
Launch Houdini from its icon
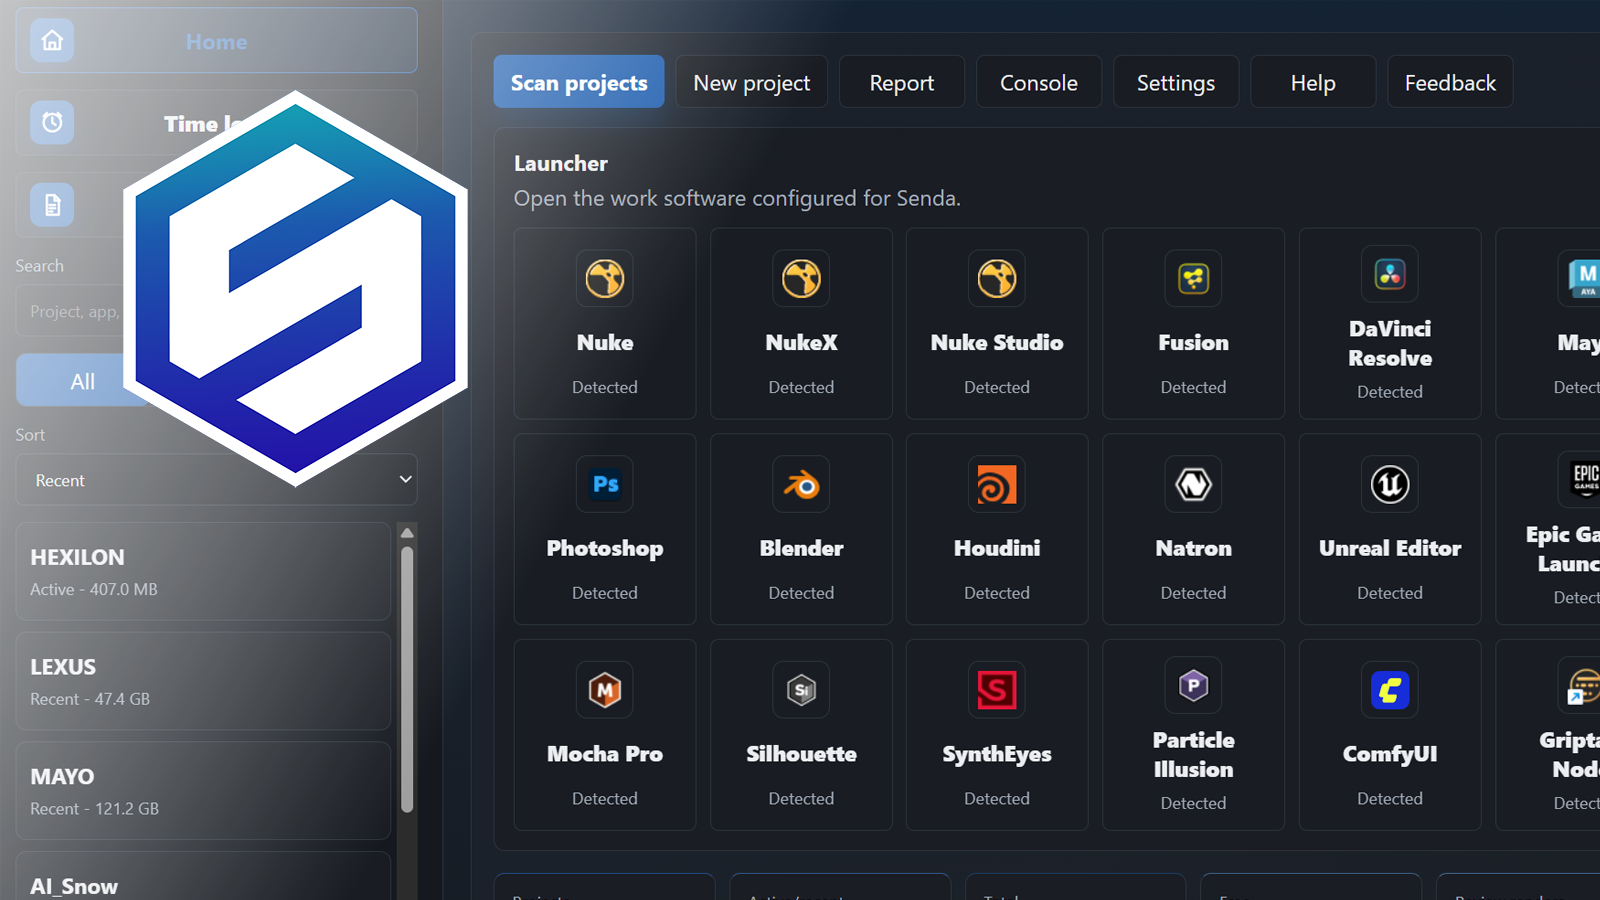[x=997, y=484]
